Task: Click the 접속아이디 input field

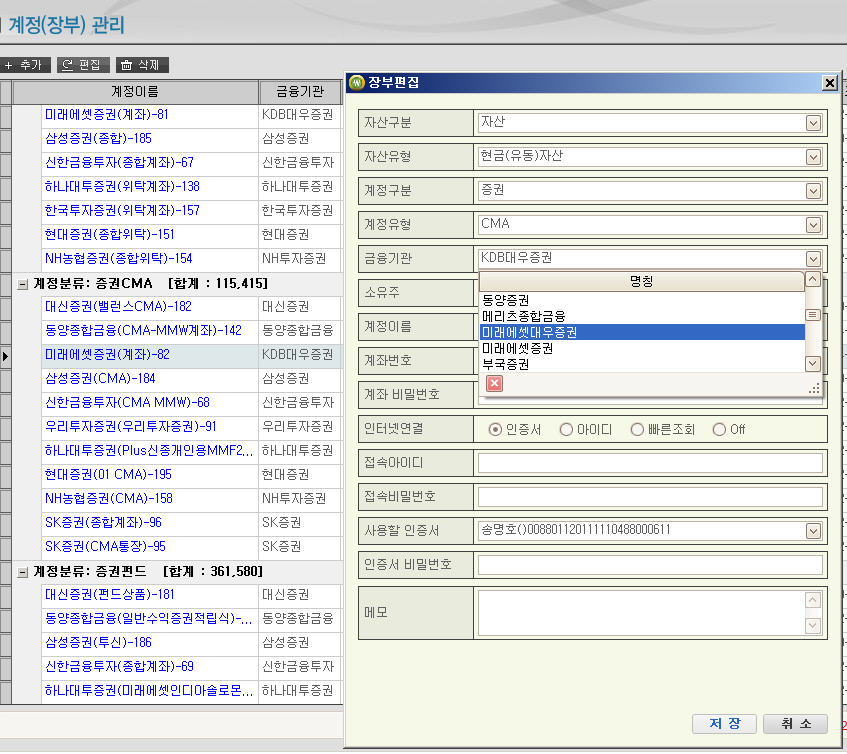Action: coord(650,463)
